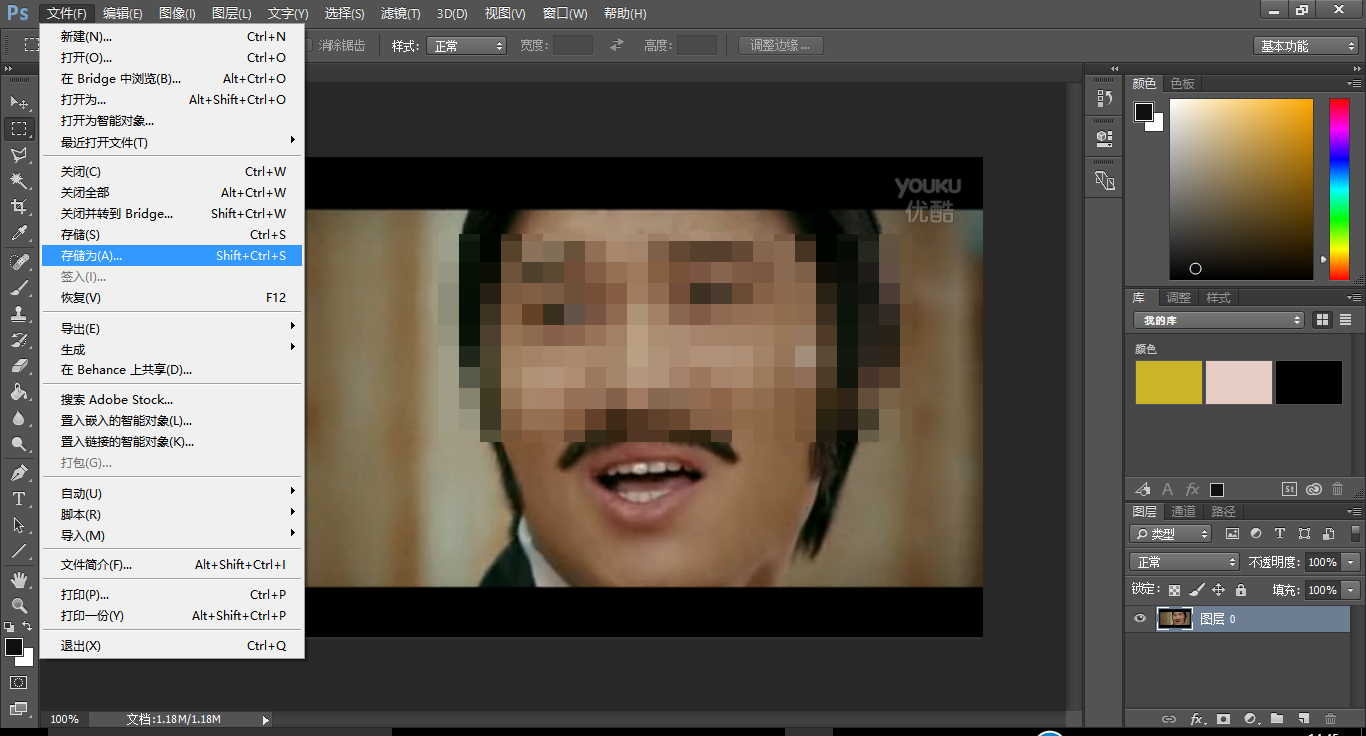Activate the Hand tool
1366x736 pixels.
[19, 580]
